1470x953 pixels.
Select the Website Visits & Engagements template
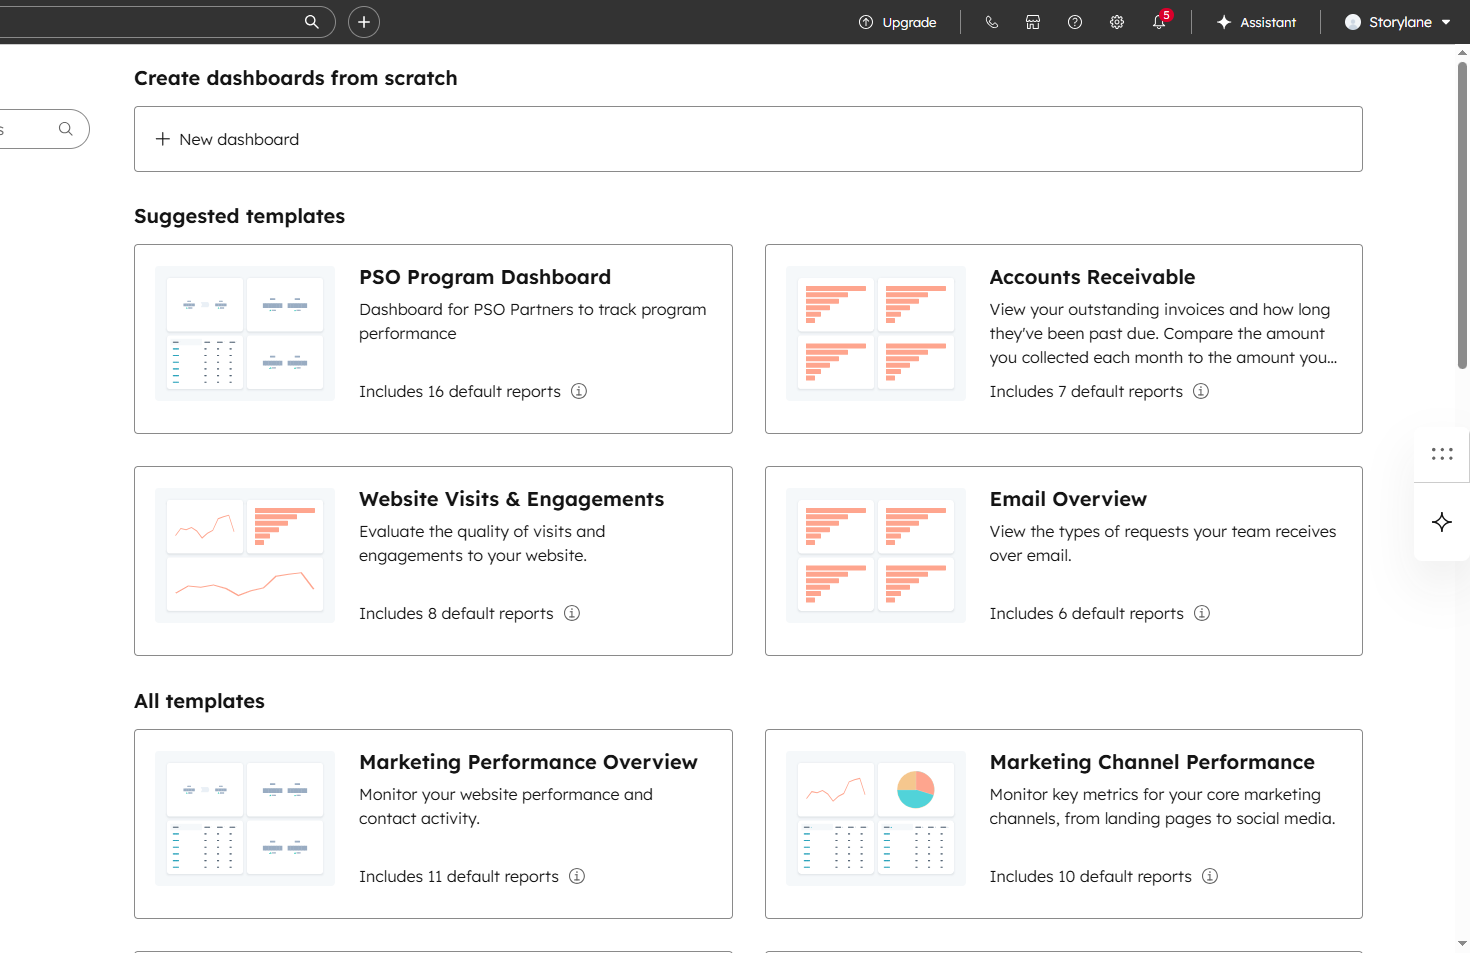(511, 499)
